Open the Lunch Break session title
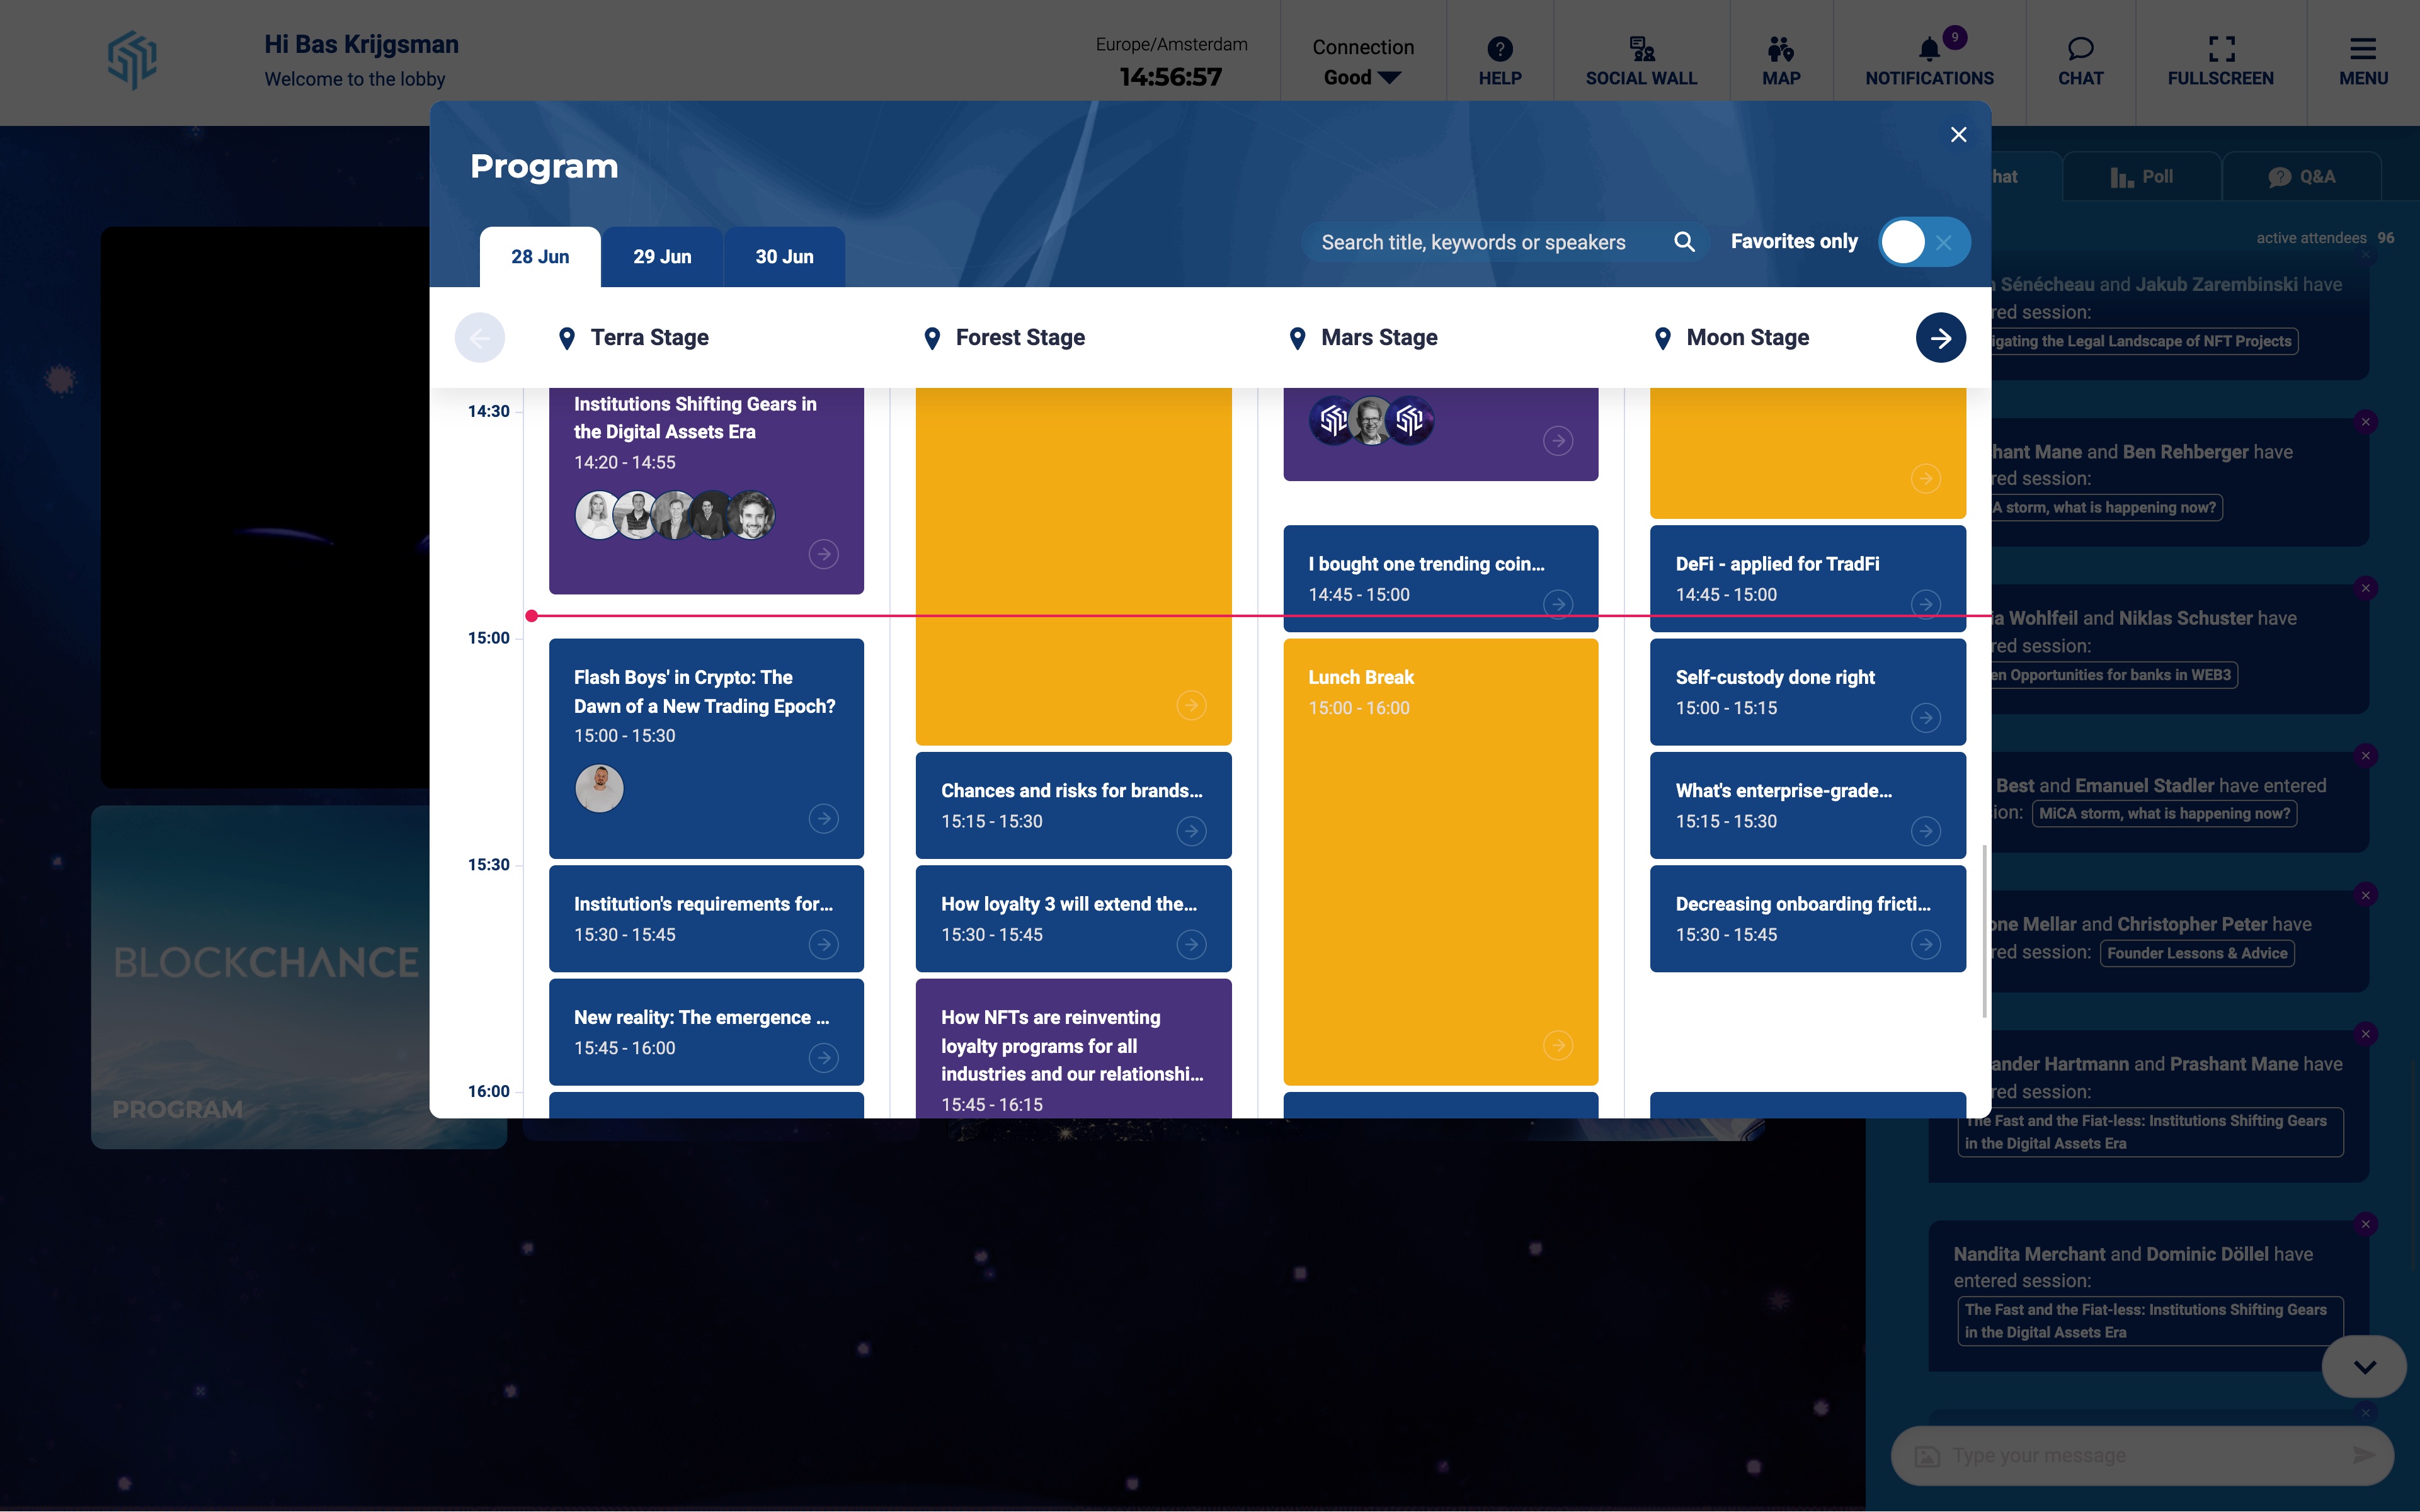This screenshot has height=1512, width=2420. pos(1360,678)
